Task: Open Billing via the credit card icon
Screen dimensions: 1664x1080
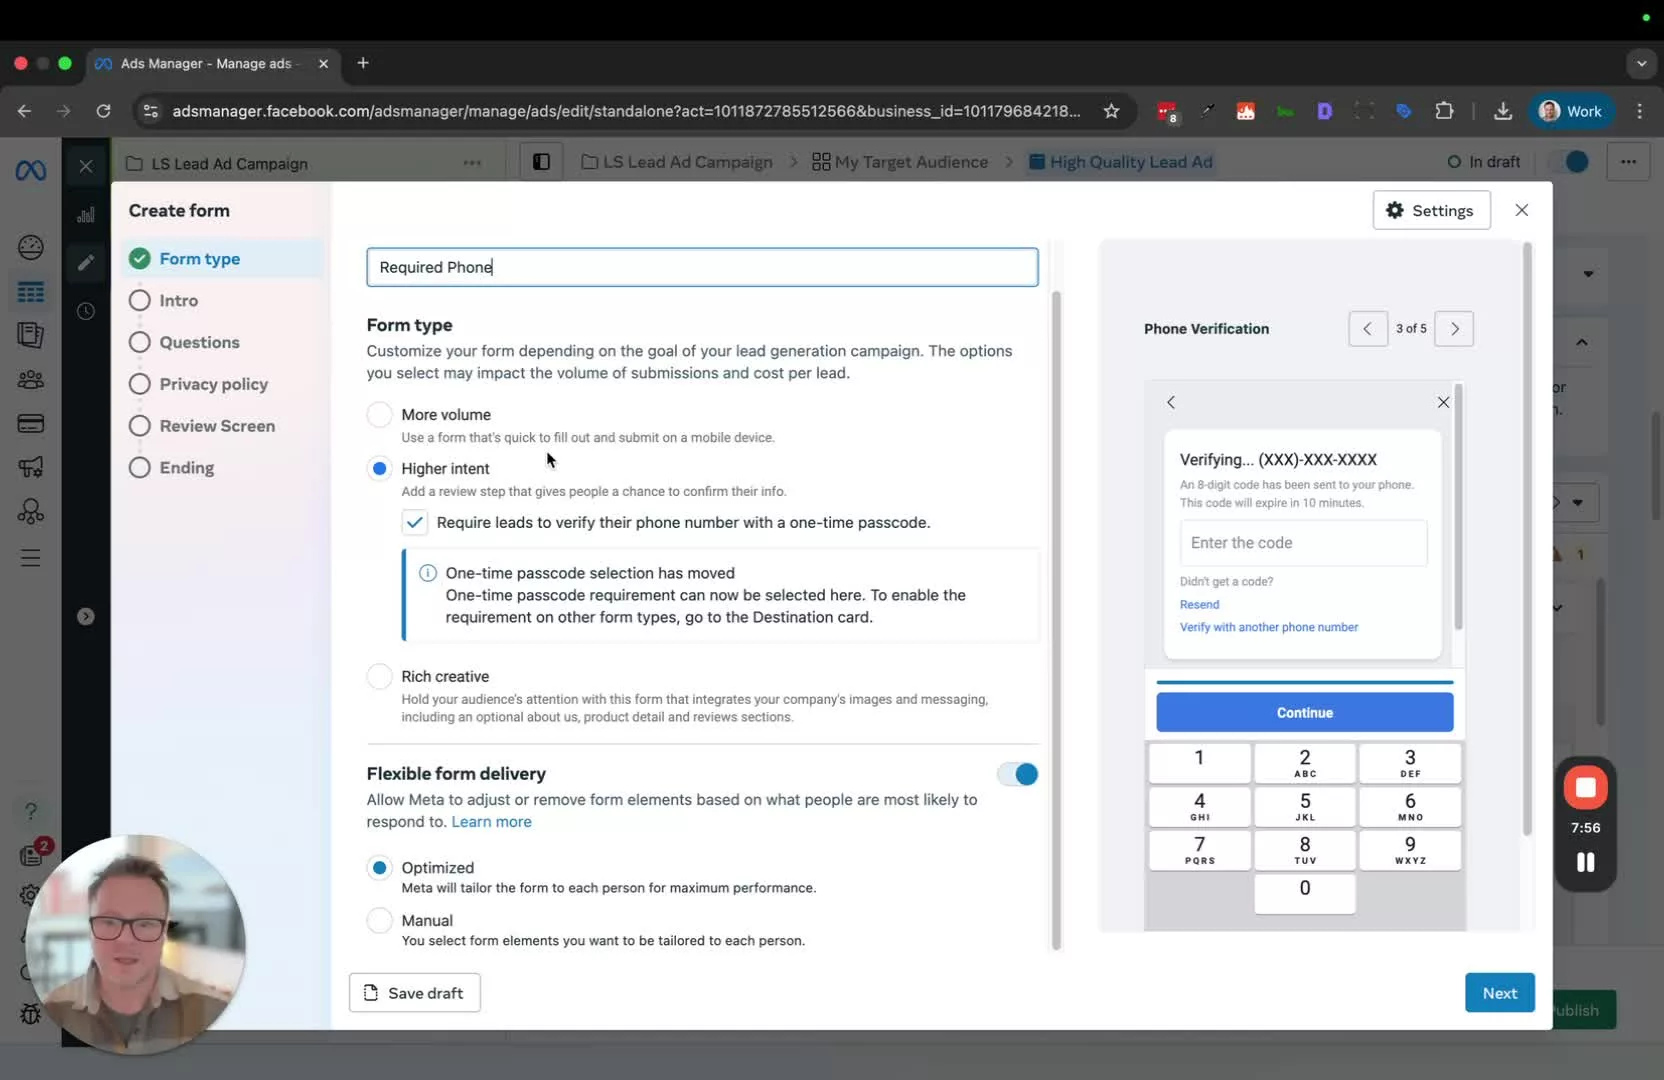Action: [31, 423]
